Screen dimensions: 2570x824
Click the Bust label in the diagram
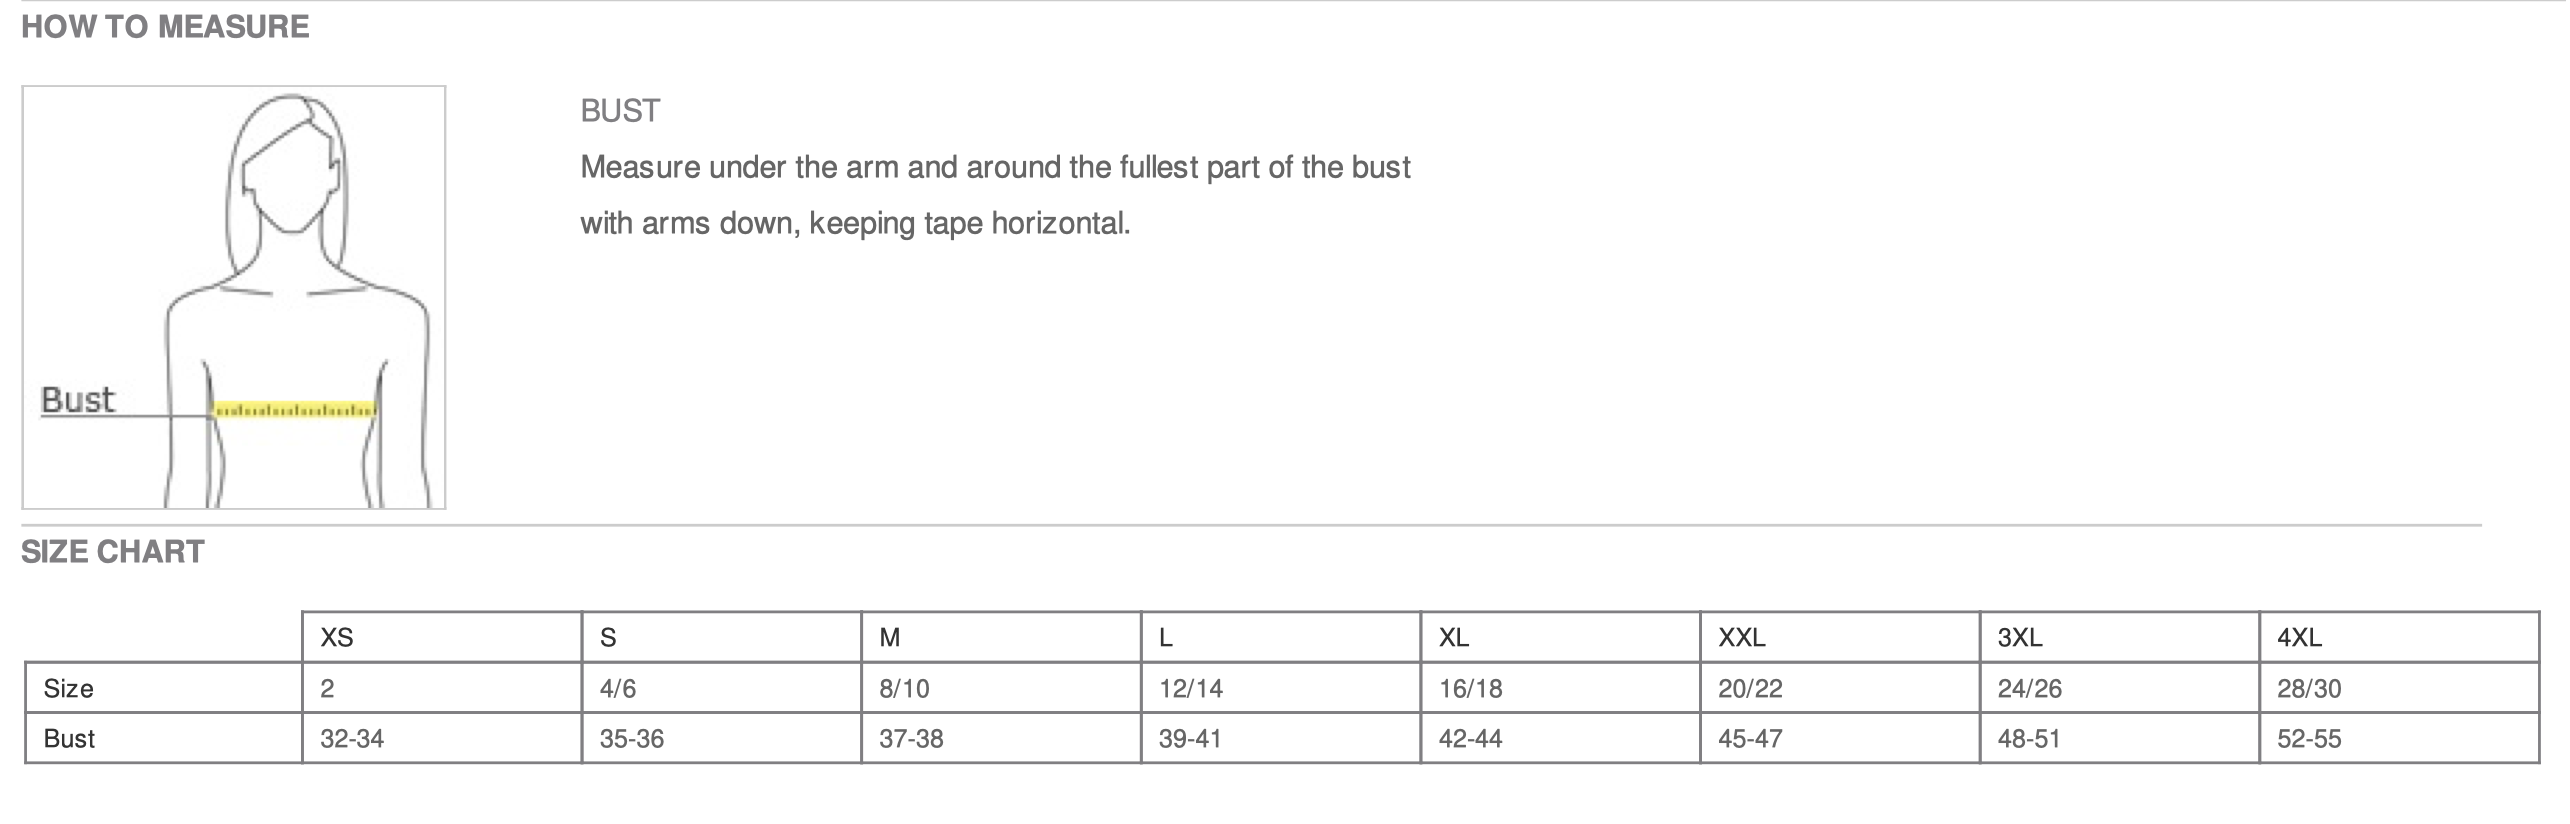click(78, 400)
